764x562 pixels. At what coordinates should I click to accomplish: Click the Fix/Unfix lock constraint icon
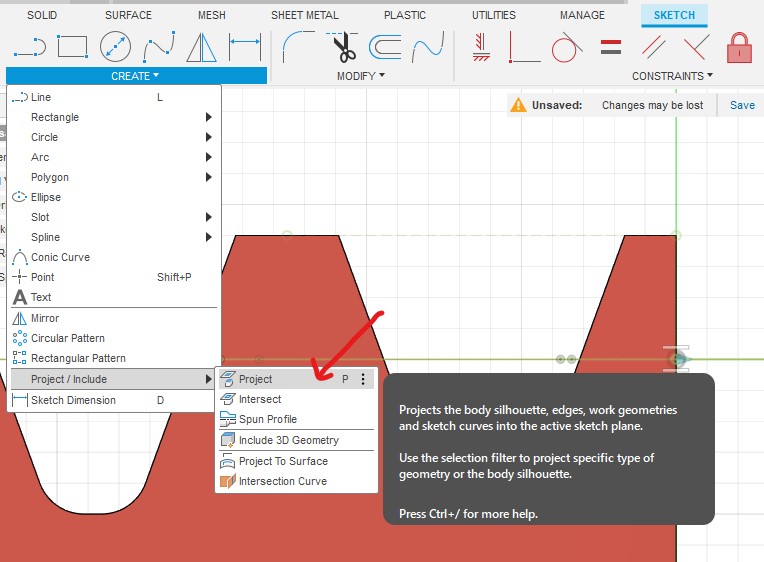click(x=739, y=47)
